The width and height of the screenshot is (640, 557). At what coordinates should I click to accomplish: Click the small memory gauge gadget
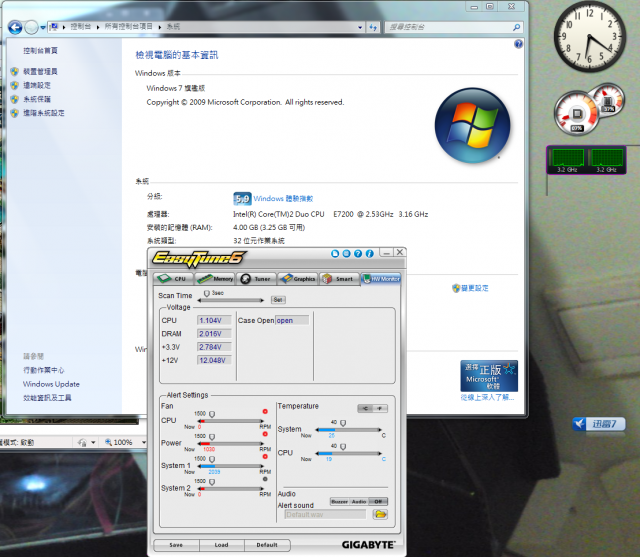click(x=608, y=99)
